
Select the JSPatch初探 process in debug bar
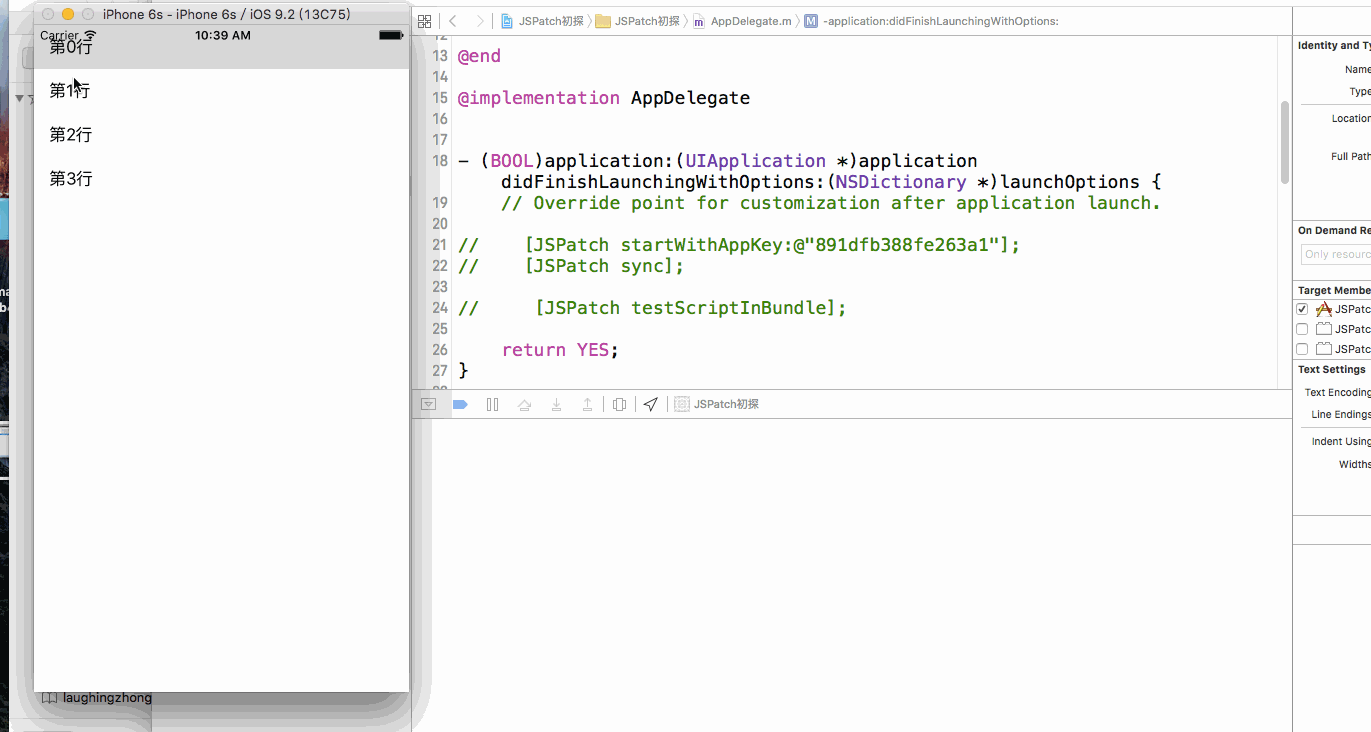pyautogui.click(x=717, y=404)
